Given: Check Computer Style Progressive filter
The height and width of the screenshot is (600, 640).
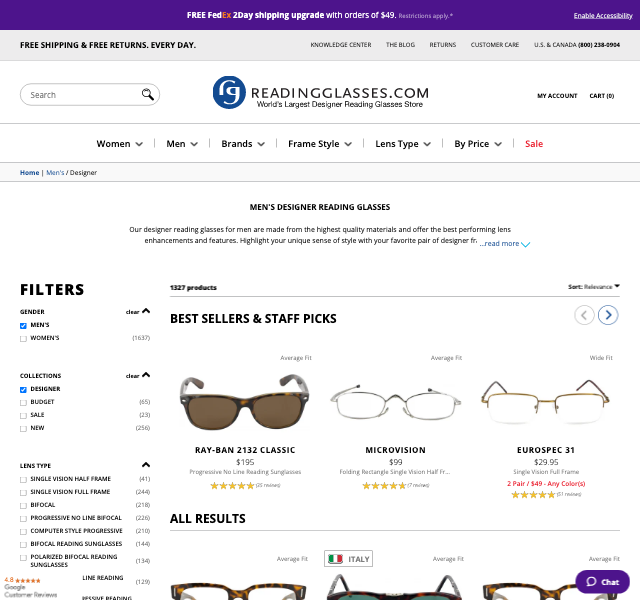Looking at the screenshot, I should (x=23, y=532).
